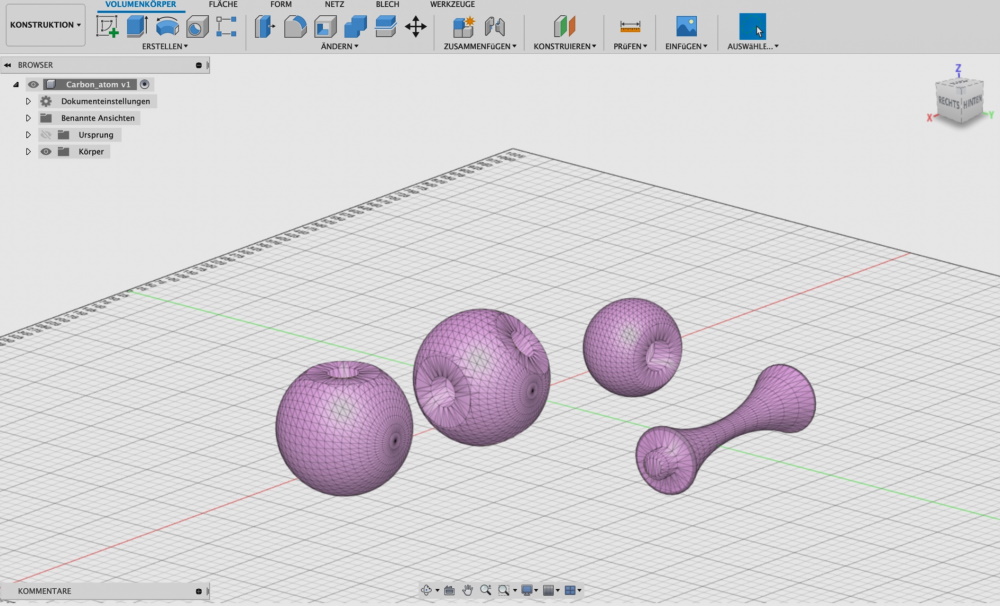Click the rectangular frame icon before Erstellen arrow
This screenshot has width=1000, height=606.
[x=226, y=27]
